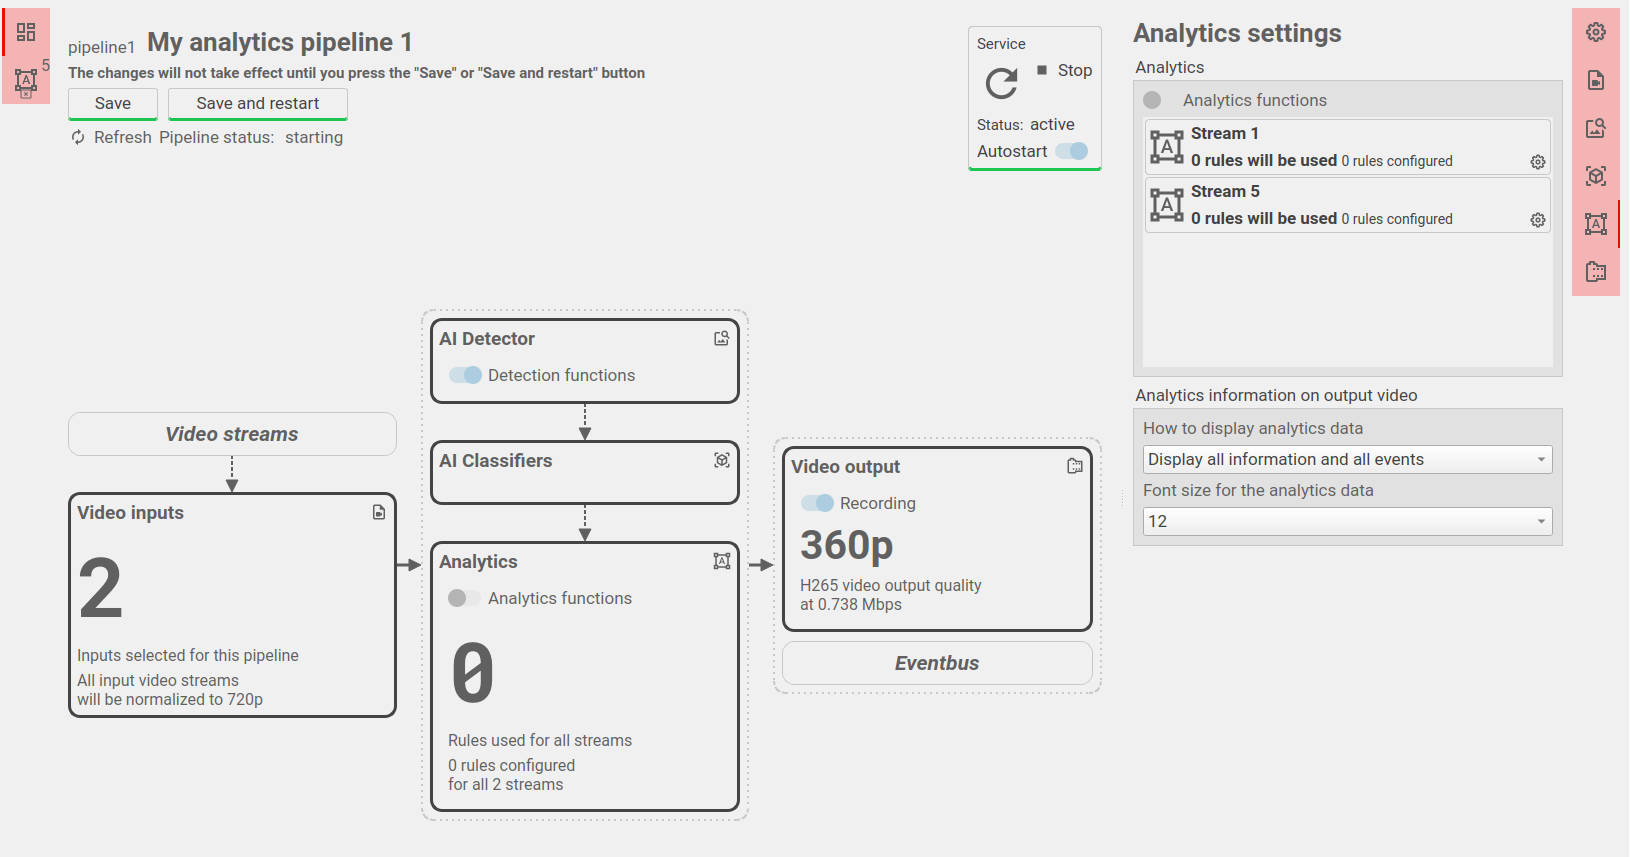Open general settings gear in right sidebar
1630x857 pixels.
click(x=1596, y=32)
